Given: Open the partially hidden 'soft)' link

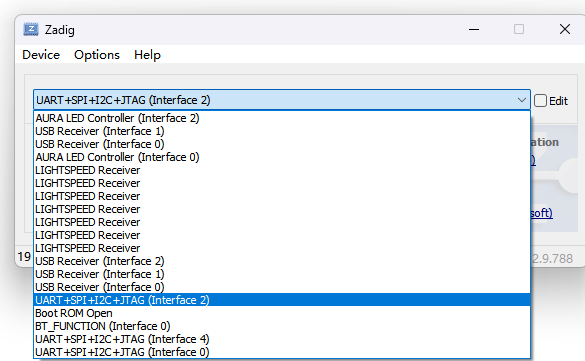Looking at the screenshot, I should 541,213.
